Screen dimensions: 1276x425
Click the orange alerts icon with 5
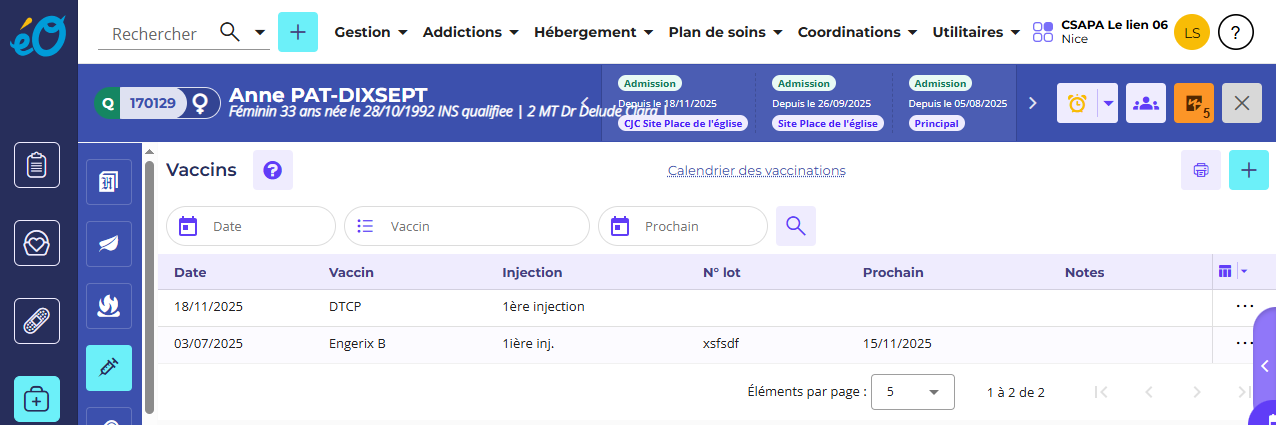(1194, 103)
